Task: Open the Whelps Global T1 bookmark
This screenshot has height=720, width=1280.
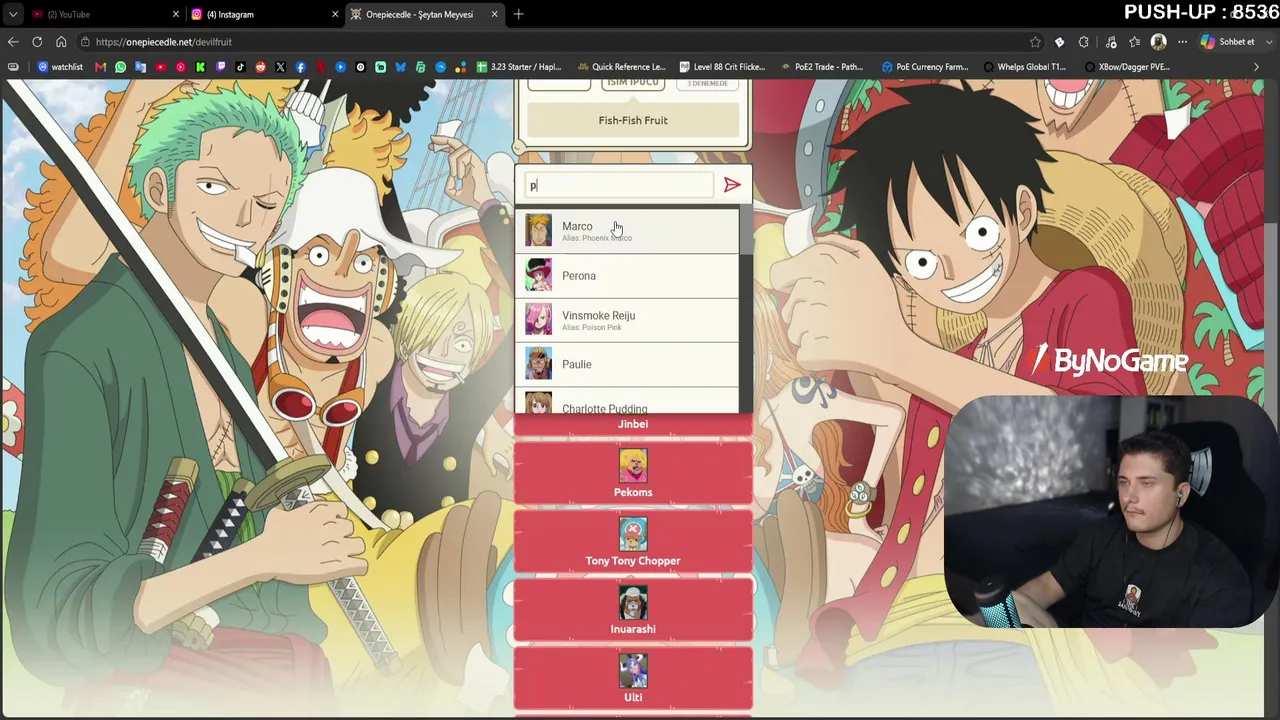Action: point(1025,67)
